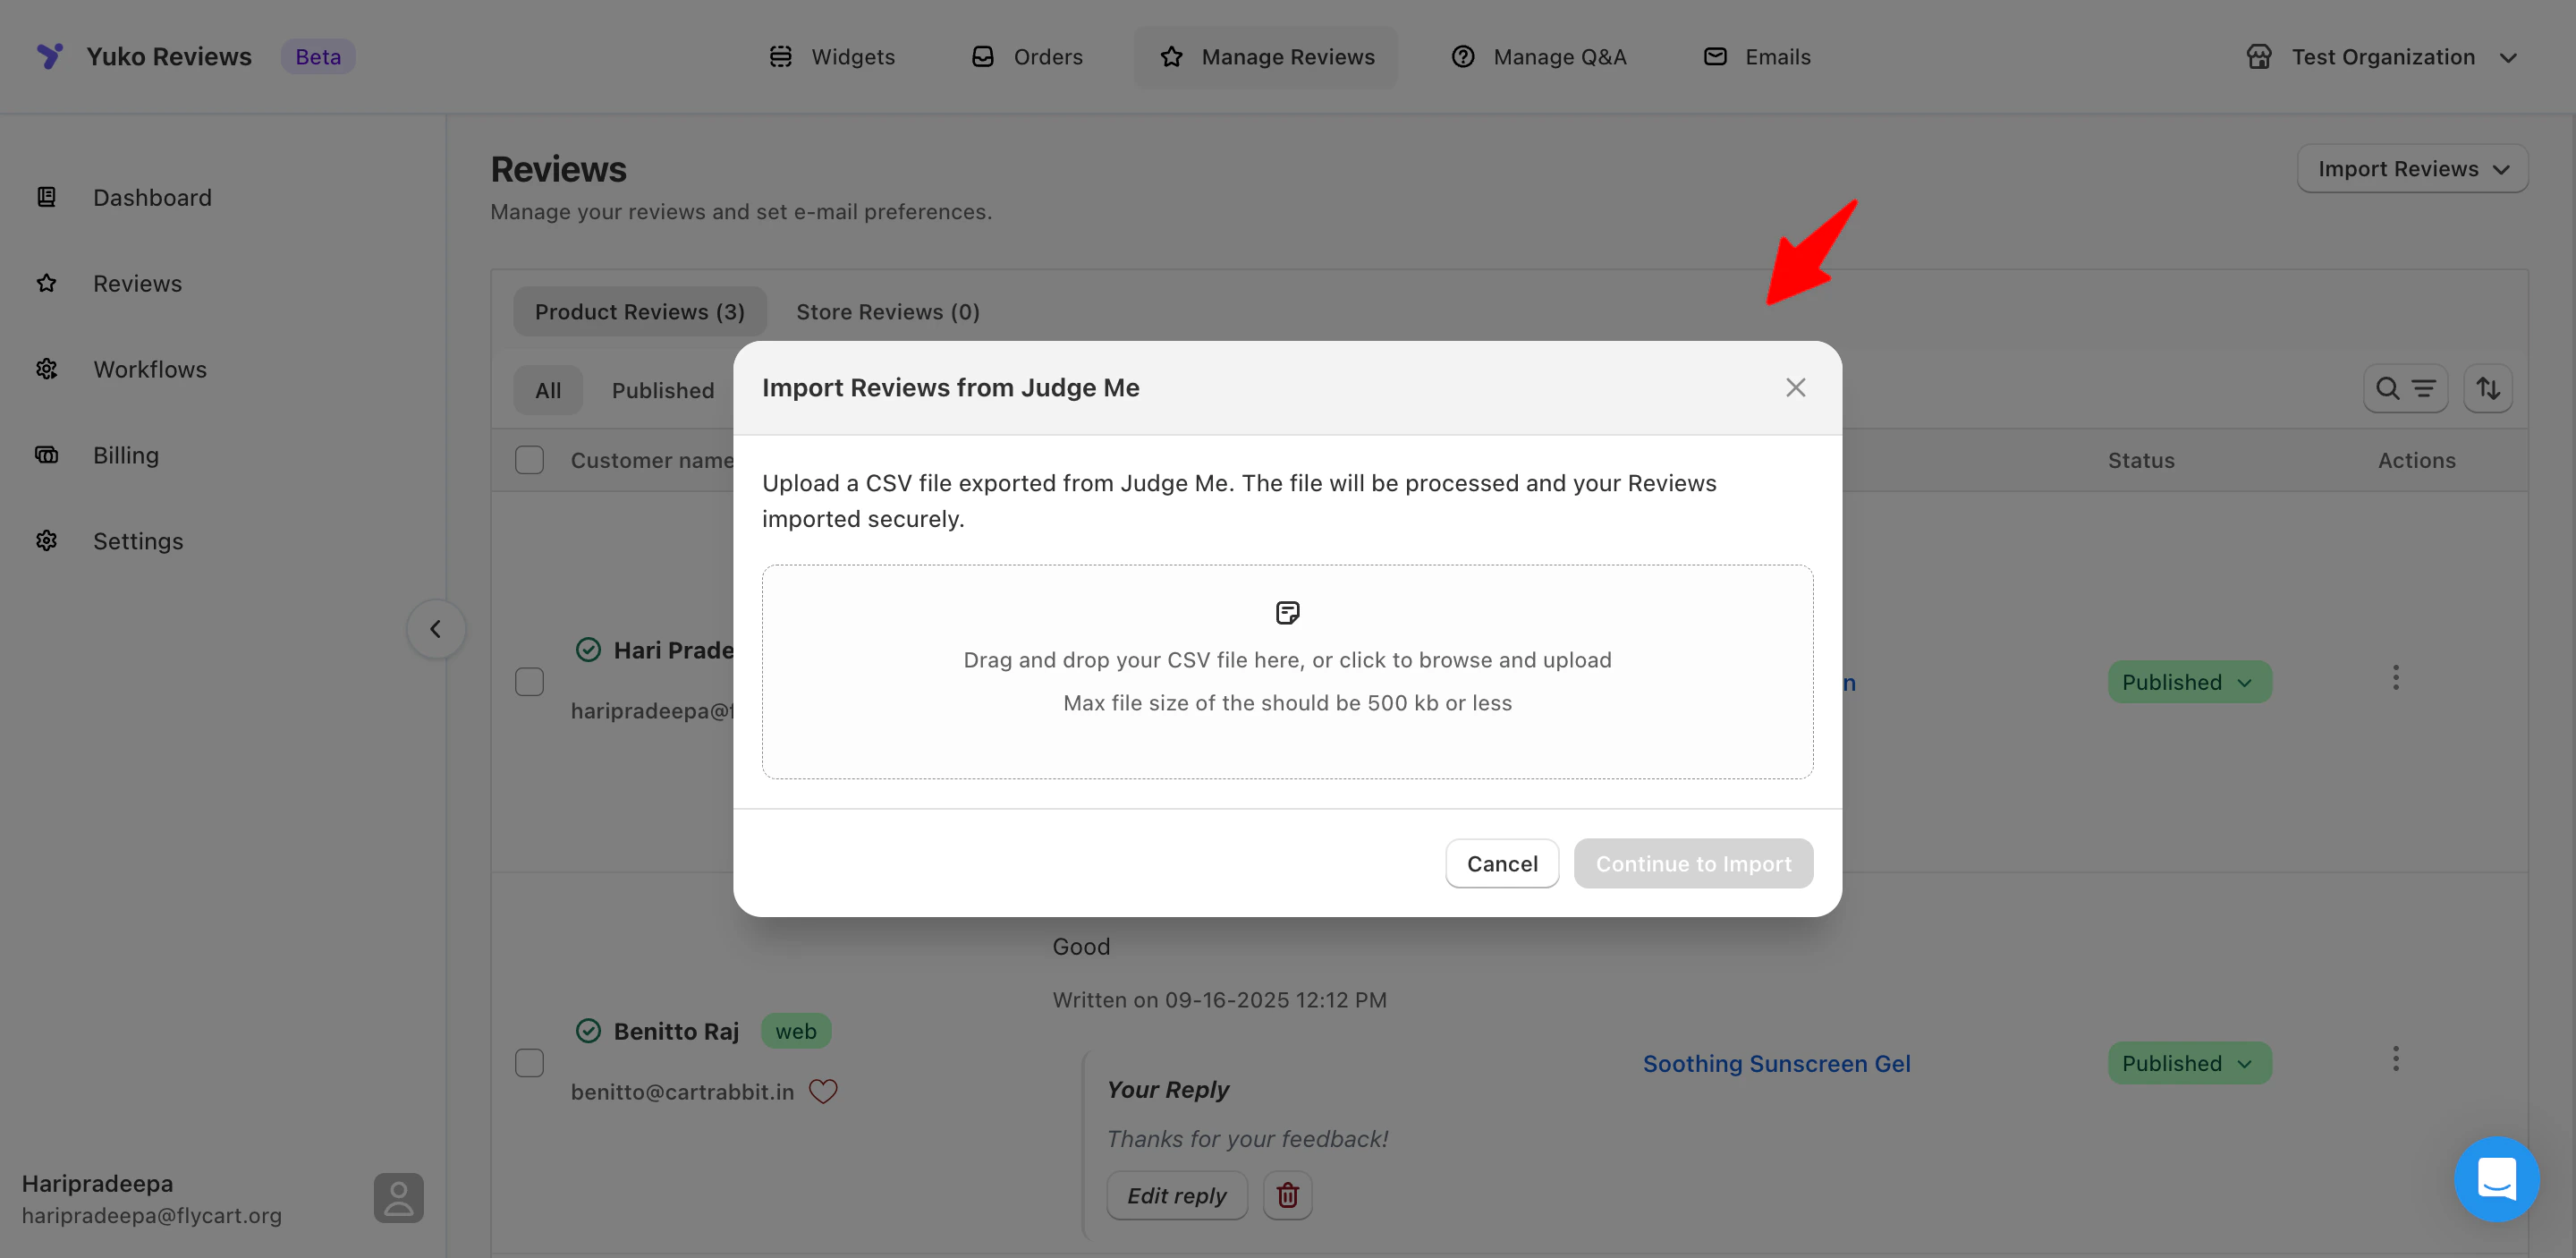This screenshot has width=2576, height=1258.
Task: Switch to the Store Reviews (0) tab
Action: (887, 312)
